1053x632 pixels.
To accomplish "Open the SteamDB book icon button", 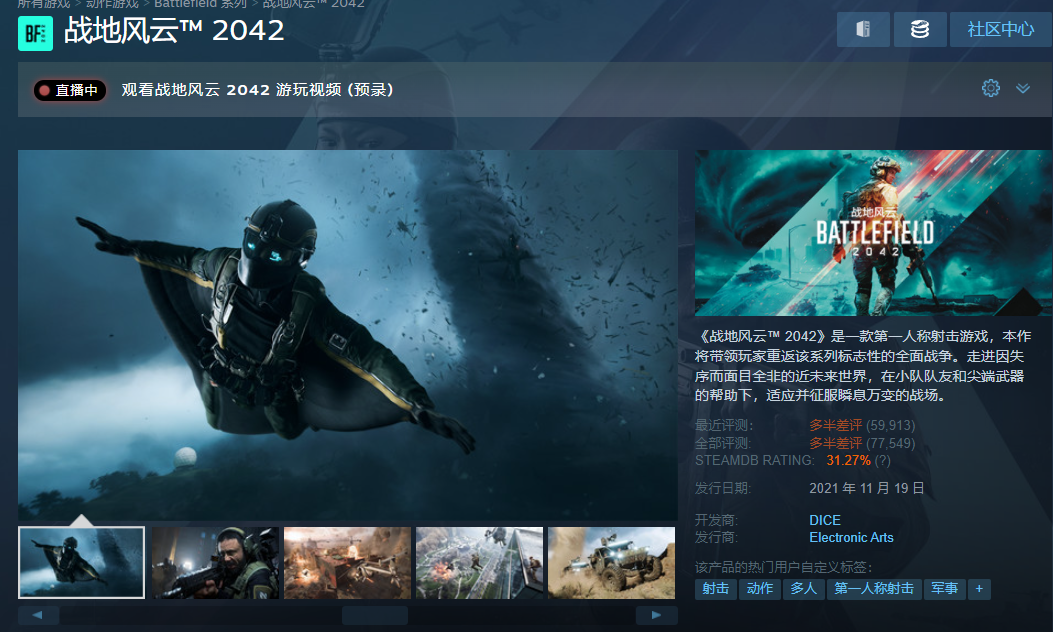I will coord(863,29).
